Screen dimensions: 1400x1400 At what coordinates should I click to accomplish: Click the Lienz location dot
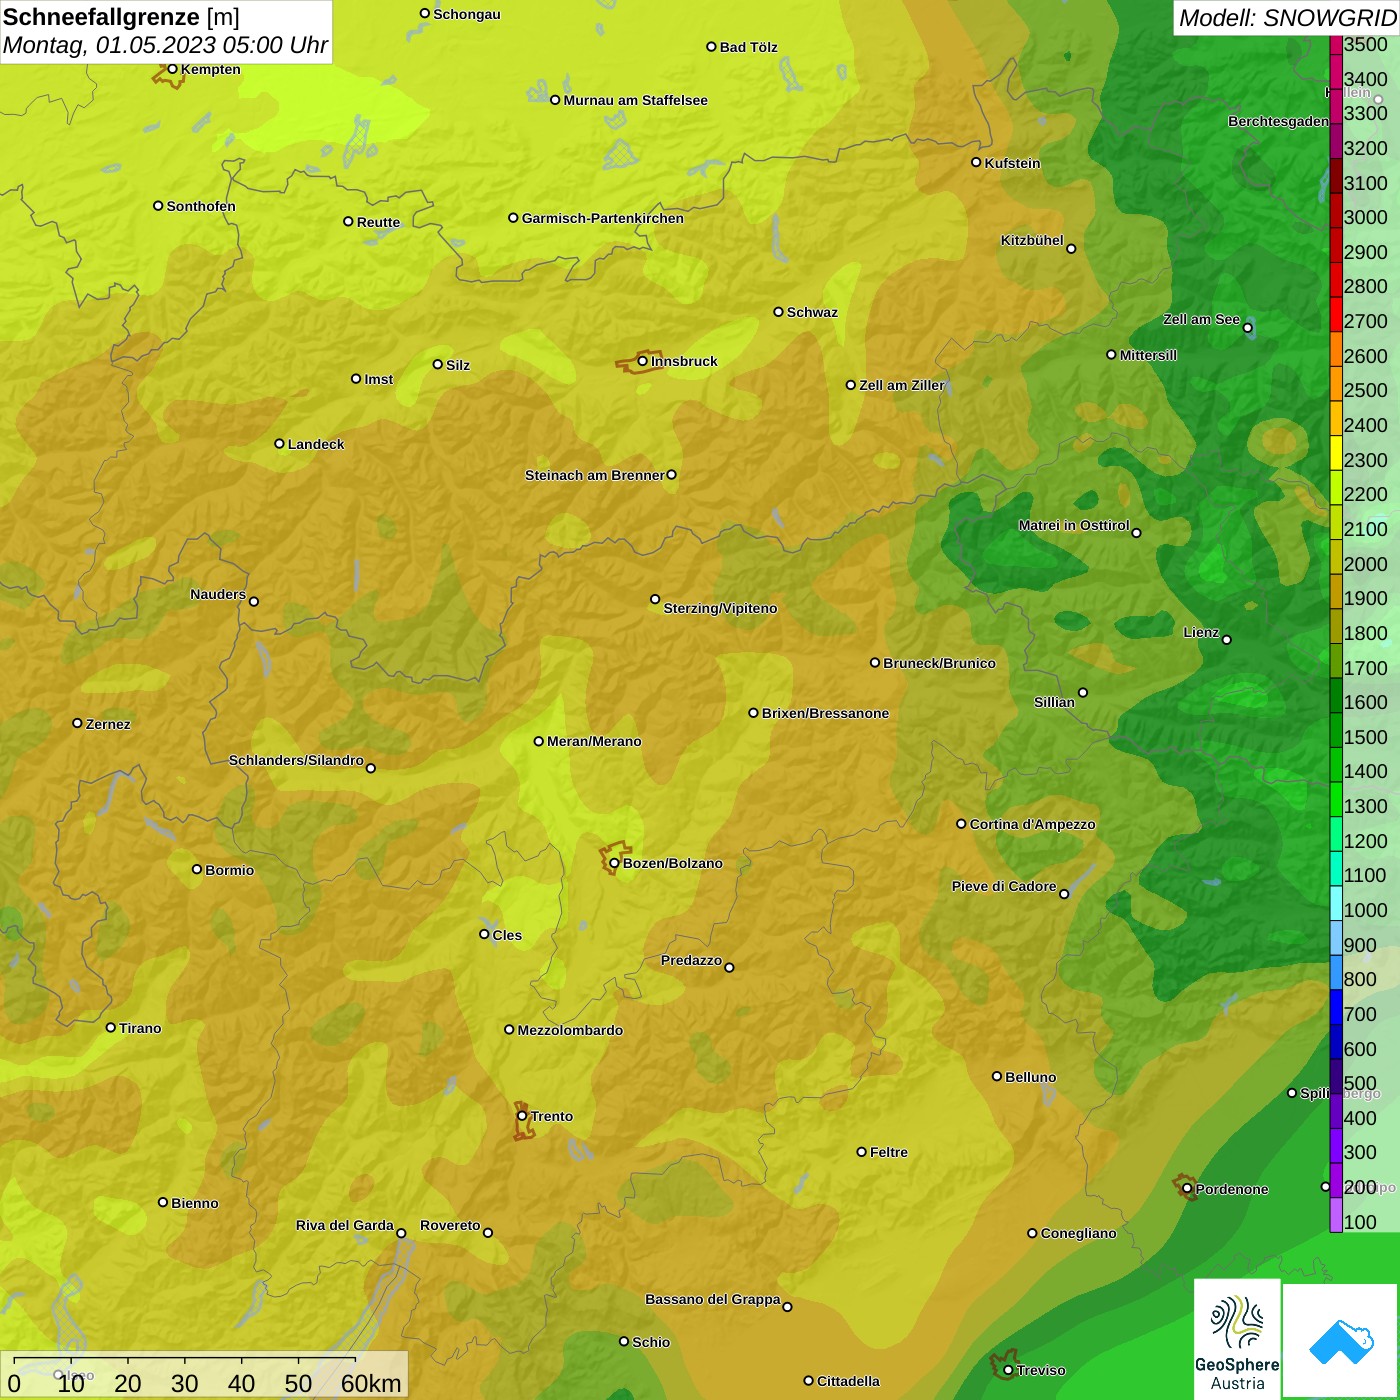(x=1227, y=640)
